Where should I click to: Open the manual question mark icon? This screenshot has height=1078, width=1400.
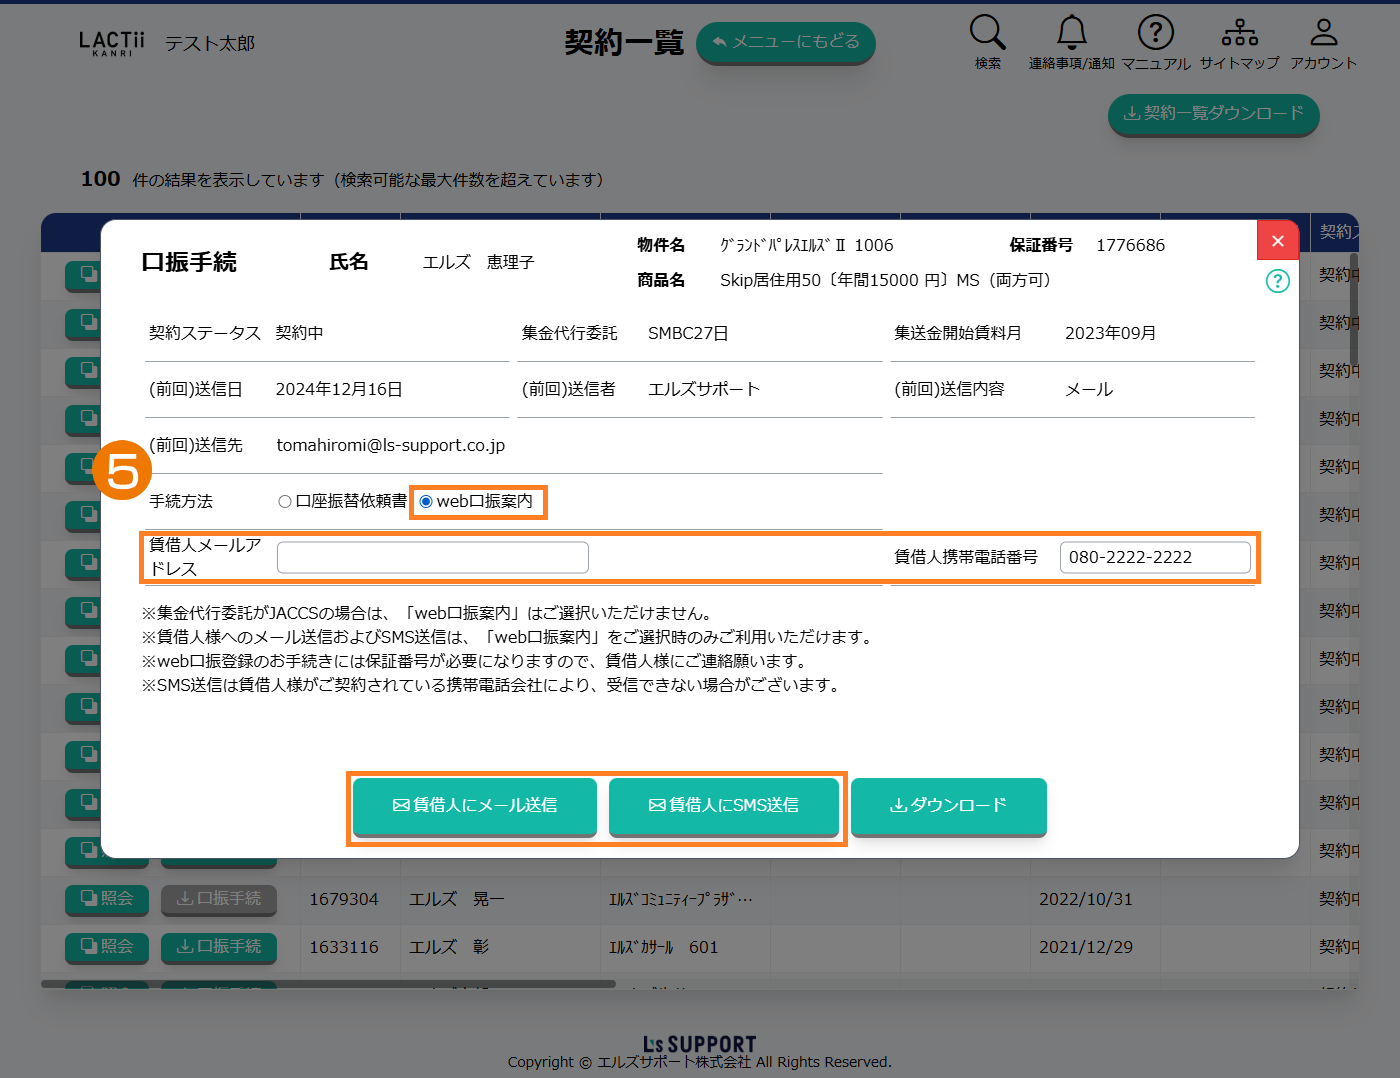click(1155, 33)
